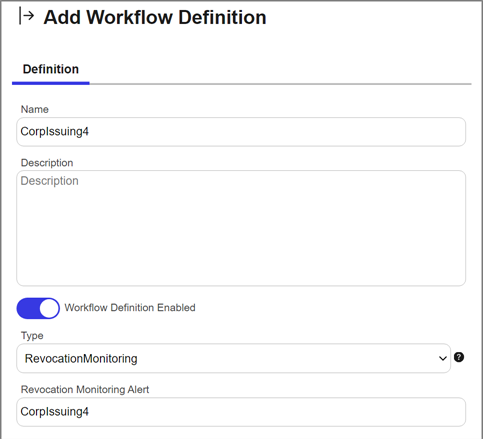Select the Revocation Monitoring Alert field
This screenshot has height=439, width=483.
241,412
